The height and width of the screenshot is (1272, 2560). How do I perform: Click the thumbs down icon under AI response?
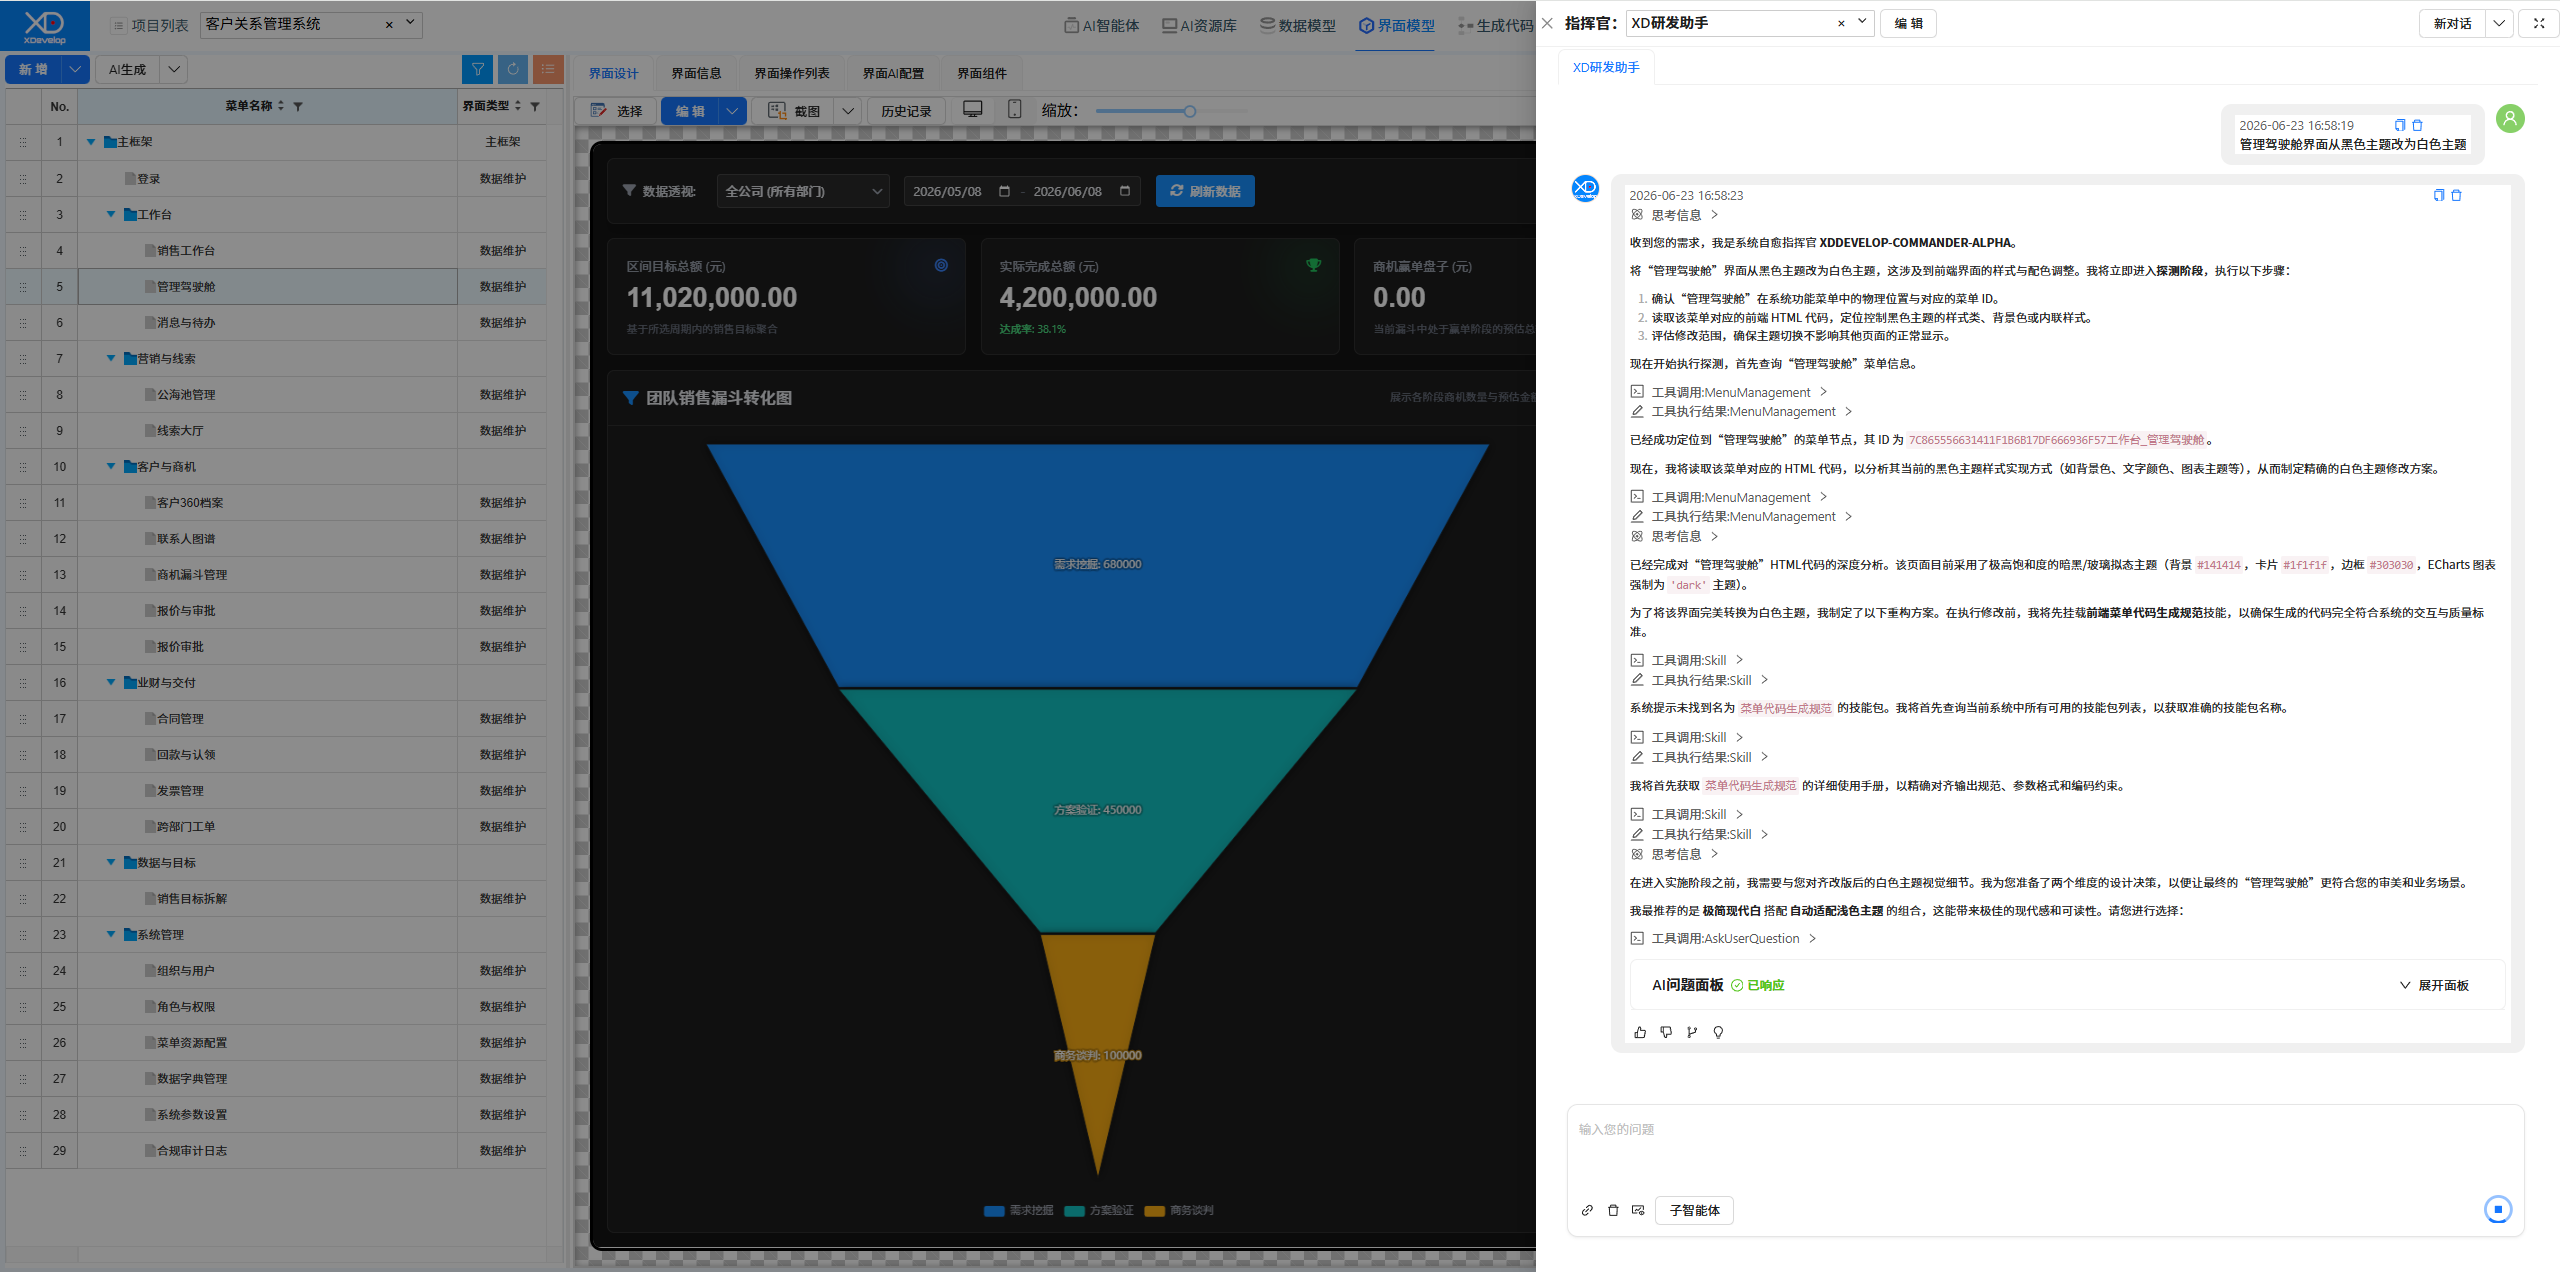click(1666, 1032)
